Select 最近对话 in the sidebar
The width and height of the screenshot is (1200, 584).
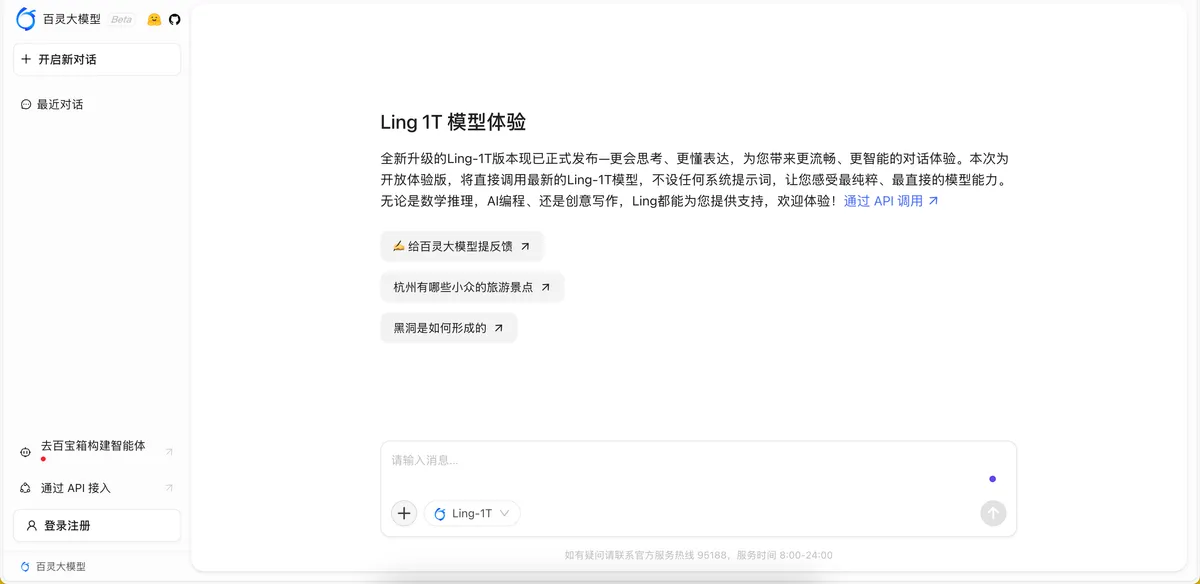tap(60, 104)
